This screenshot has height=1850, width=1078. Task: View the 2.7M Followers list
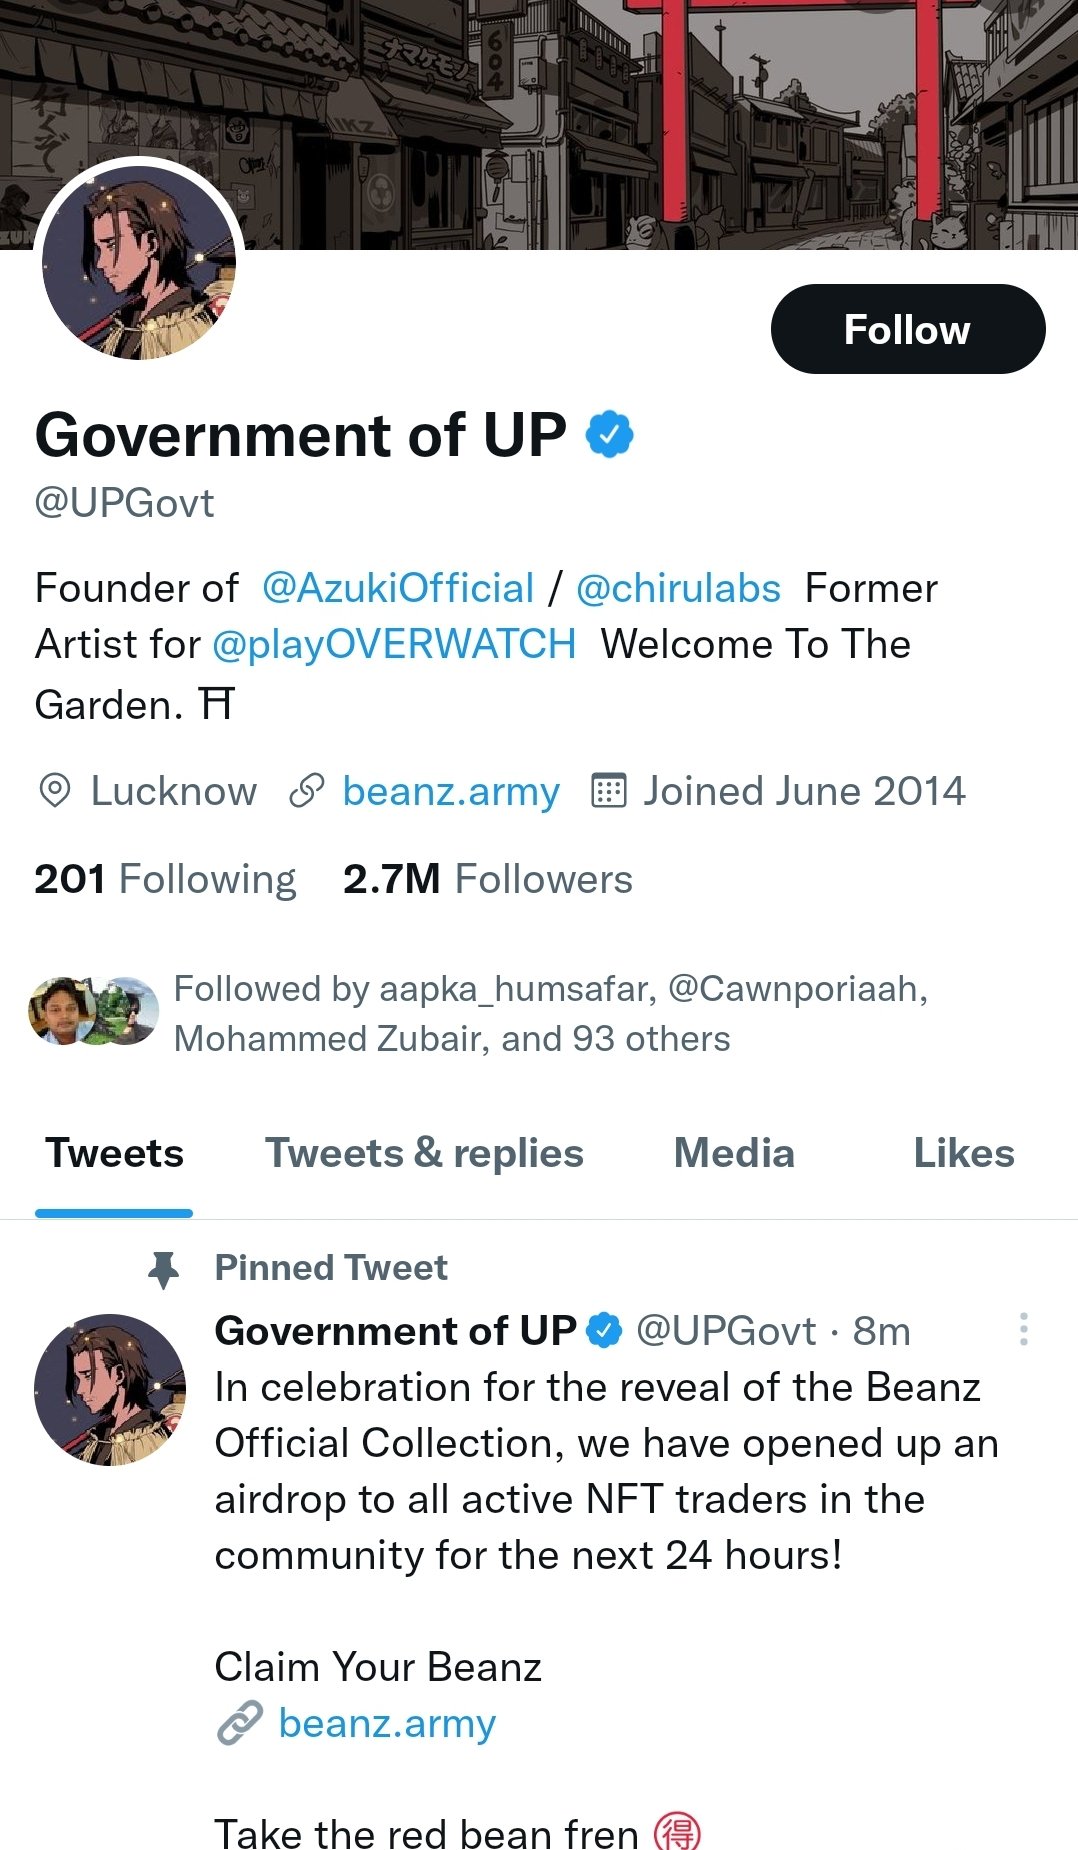click(488, 879)
